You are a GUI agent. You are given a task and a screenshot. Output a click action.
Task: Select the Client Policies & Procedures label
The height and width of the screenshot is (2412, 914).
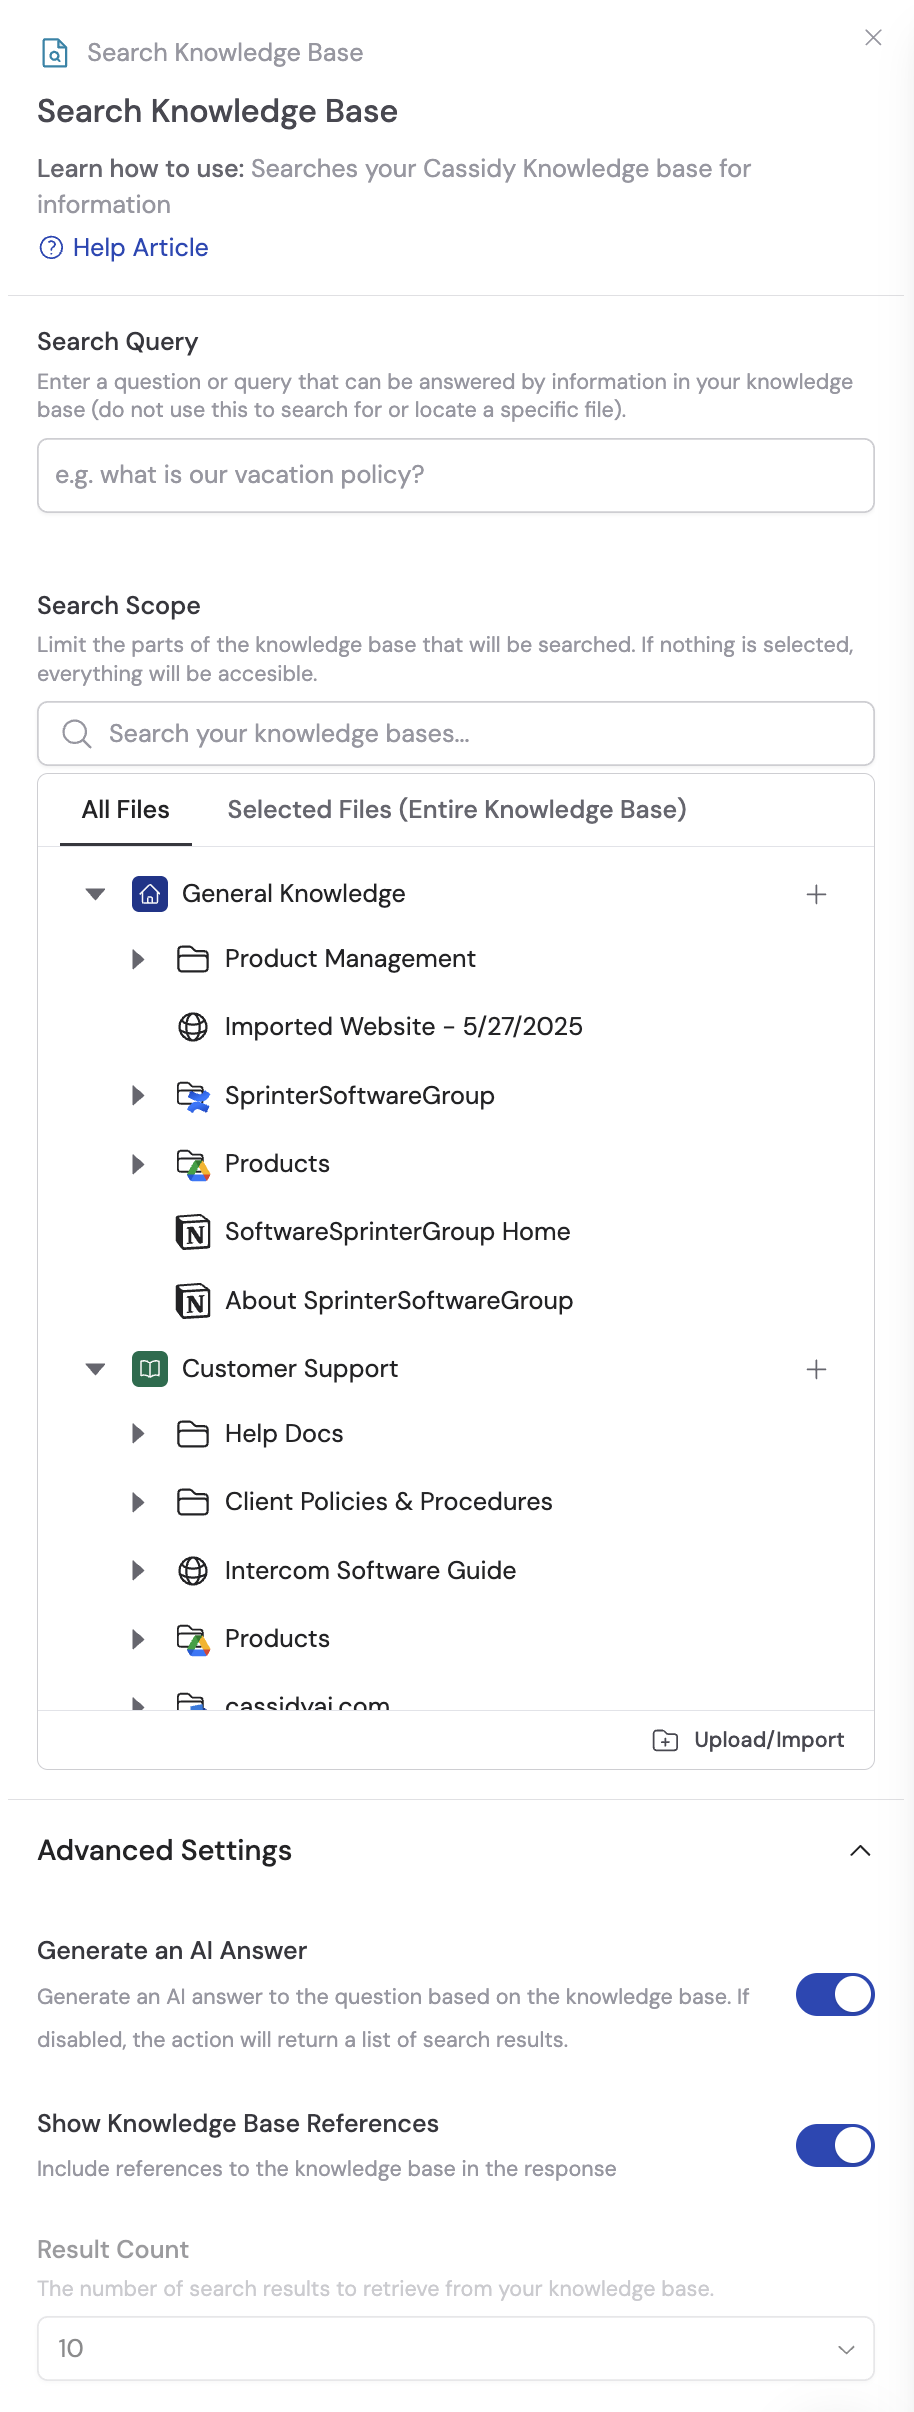[x=389, y=1502]
